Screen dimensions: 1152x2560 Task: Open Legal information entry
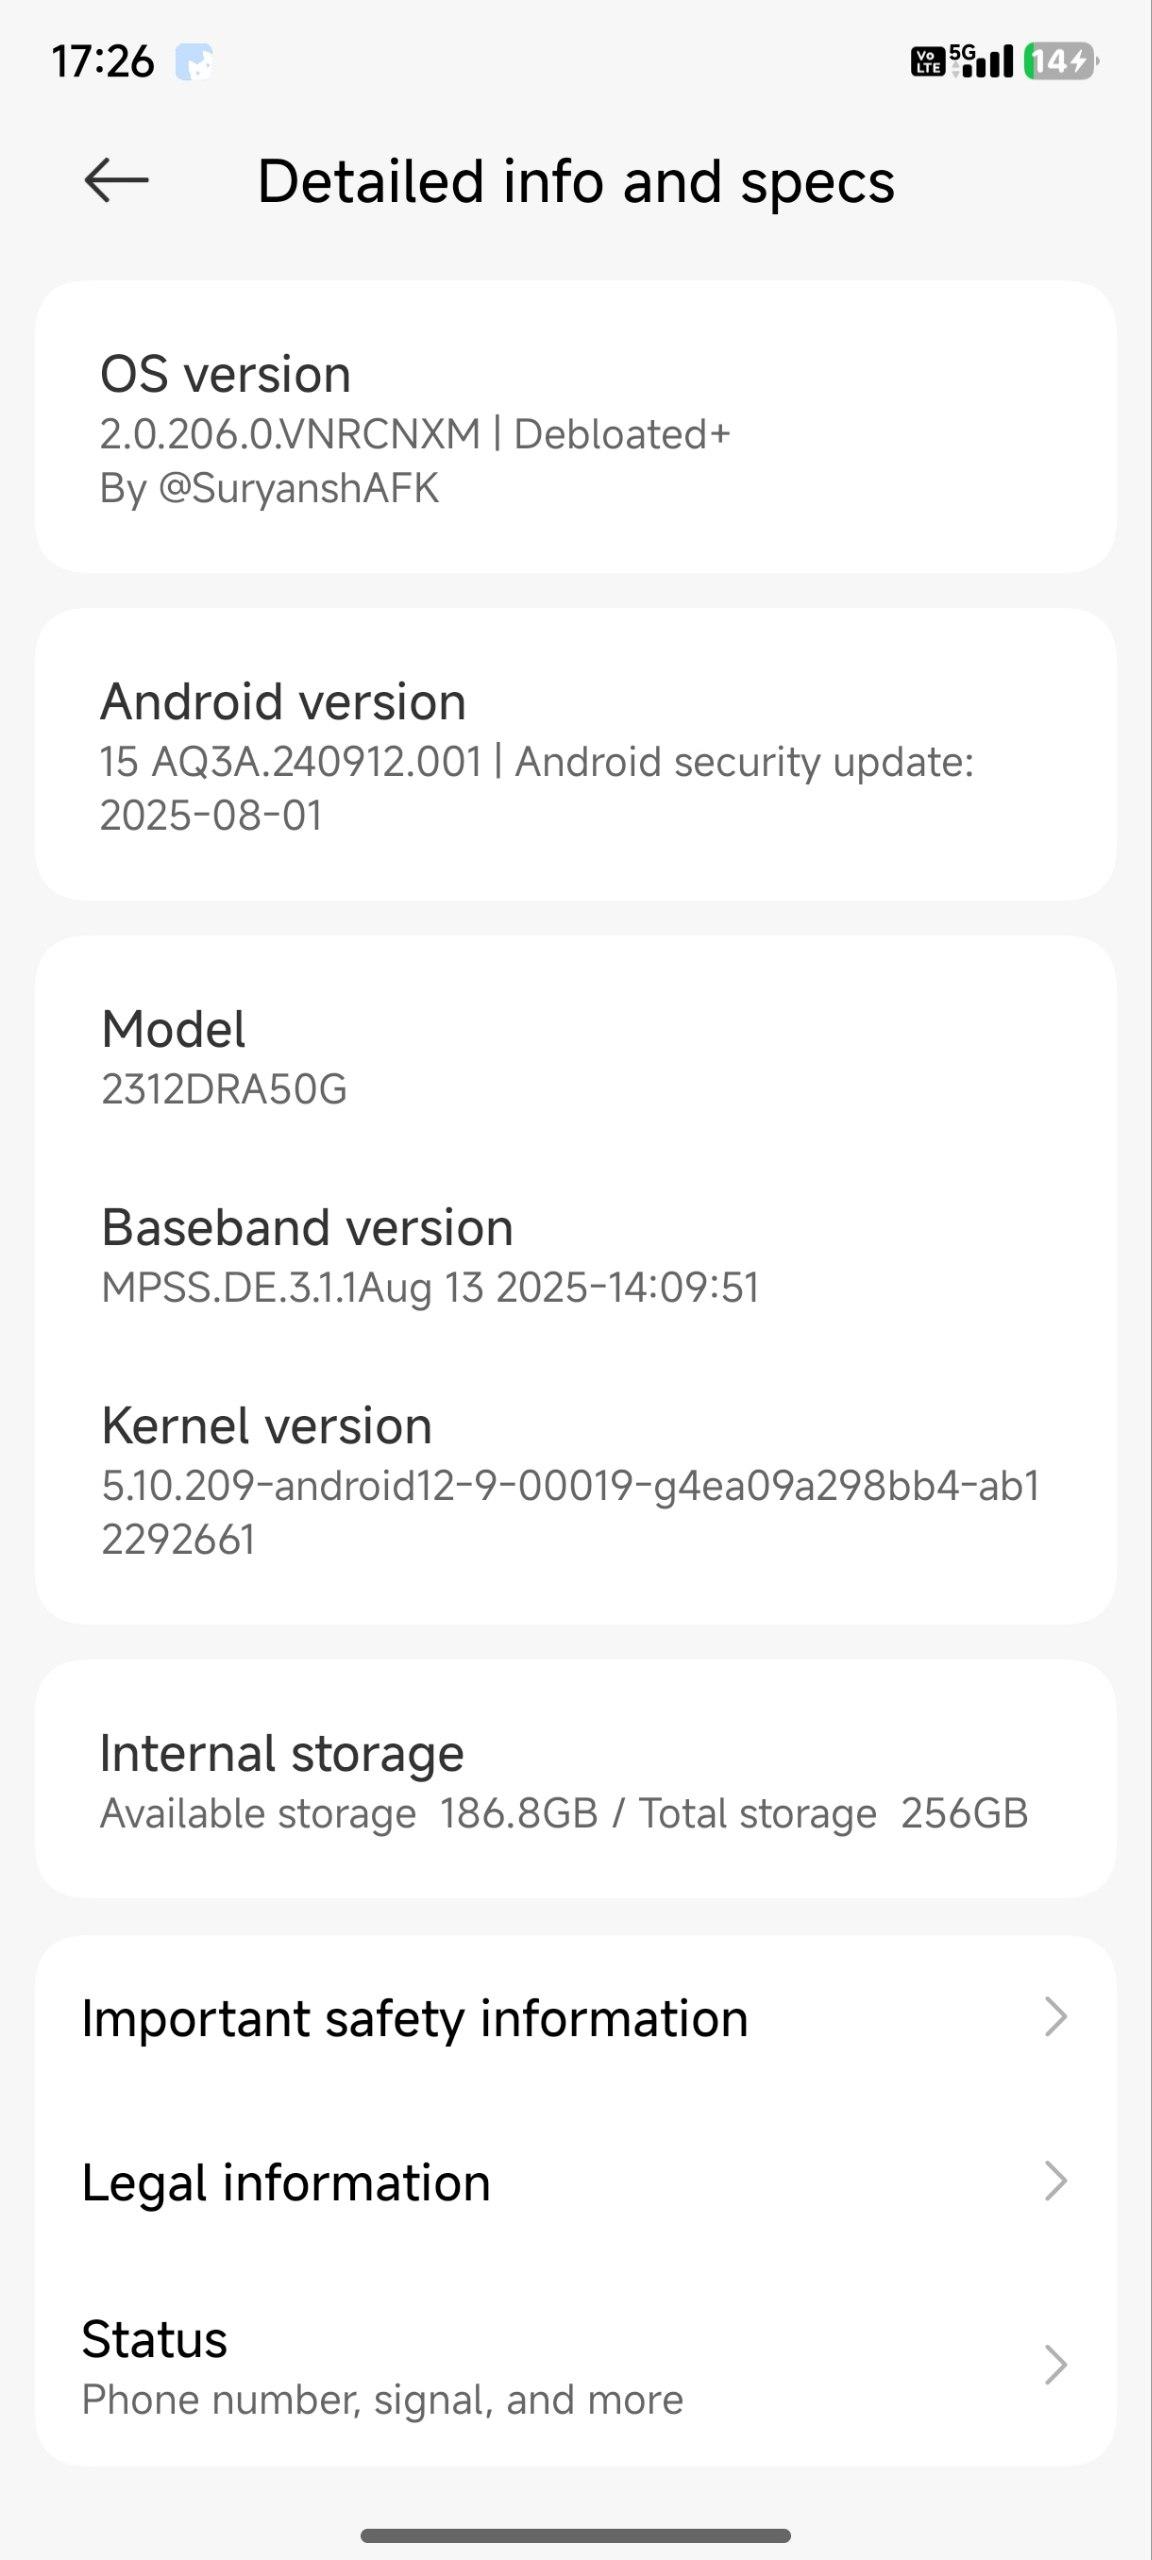[286, 2182]
